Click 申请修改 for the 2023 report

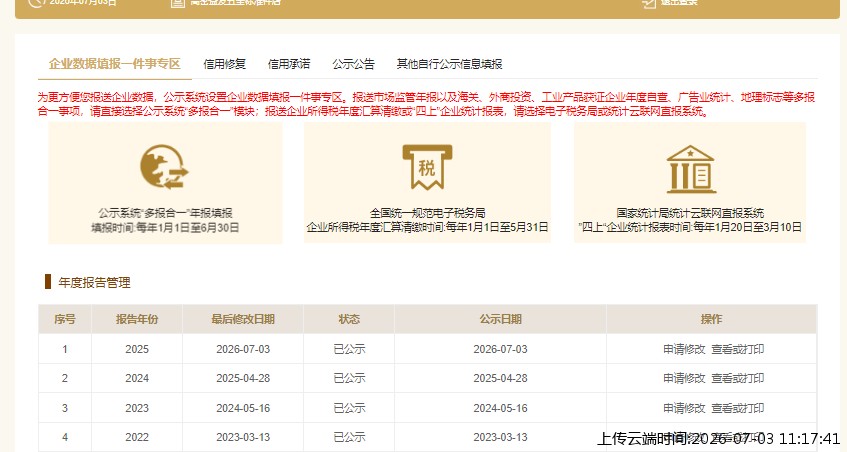coord(684,408)
